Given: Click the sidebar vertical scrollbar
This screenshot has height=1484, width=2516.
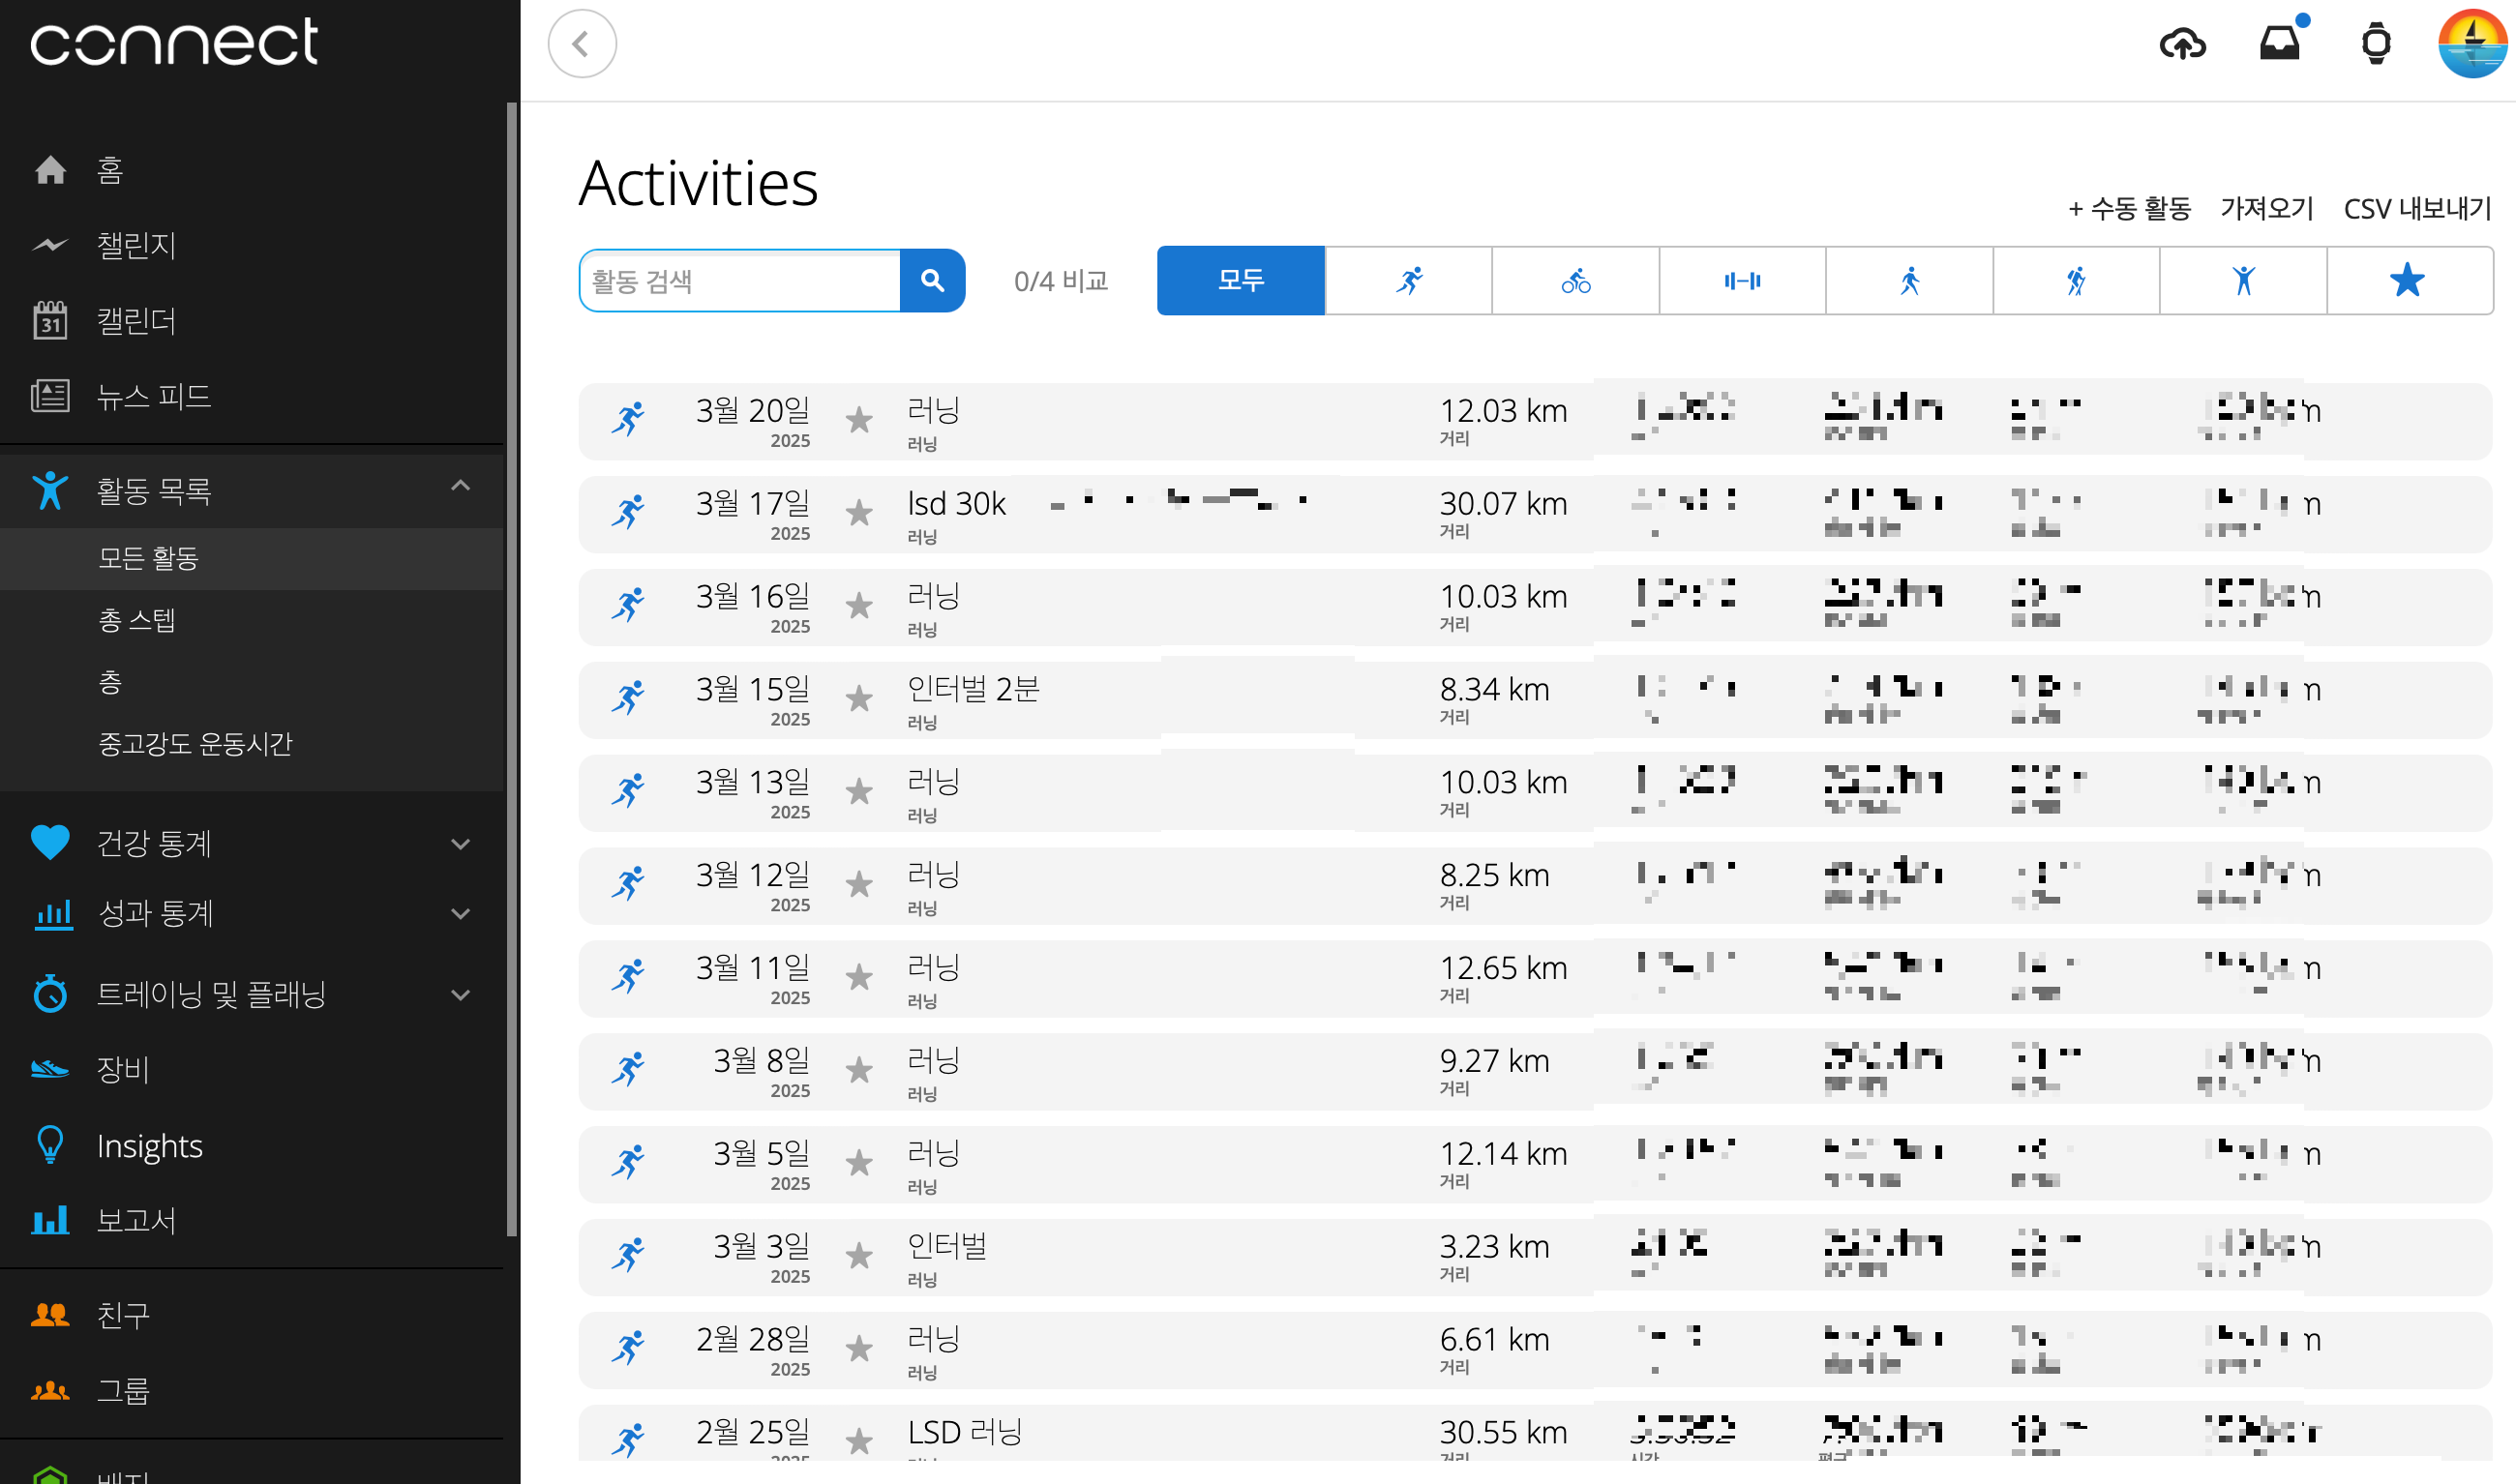Looking at the screenshot, I should click(512, 668).
